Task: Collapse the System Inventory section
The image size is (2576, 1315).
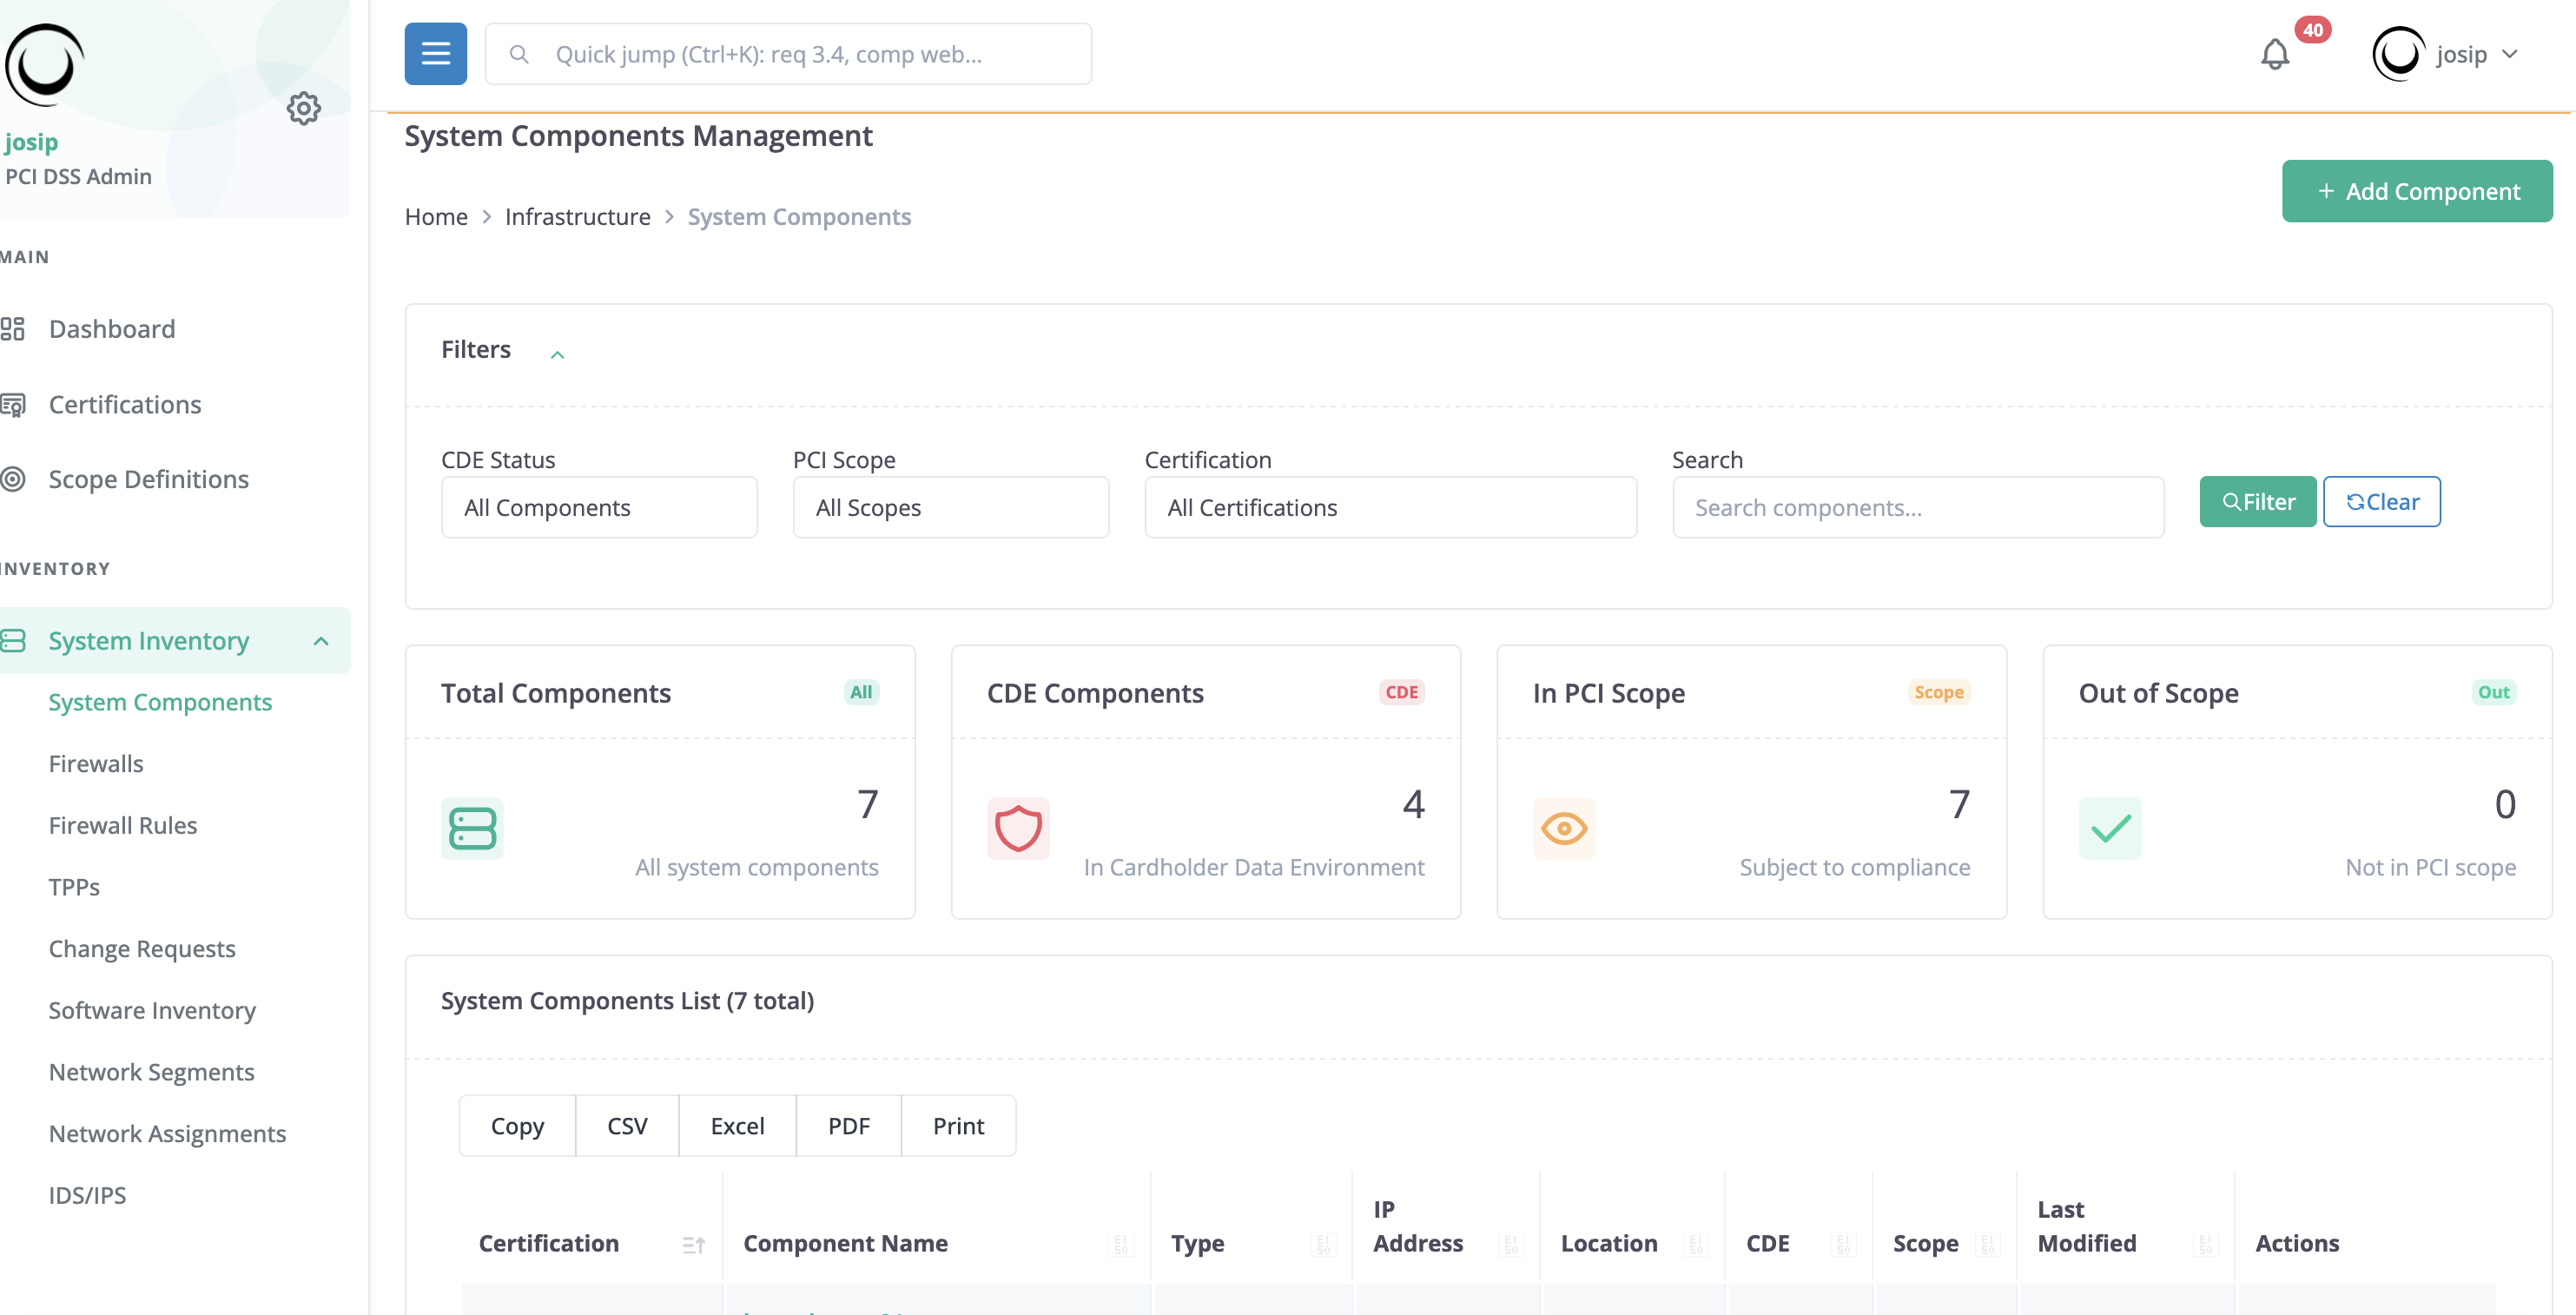Action: [321, 640]
